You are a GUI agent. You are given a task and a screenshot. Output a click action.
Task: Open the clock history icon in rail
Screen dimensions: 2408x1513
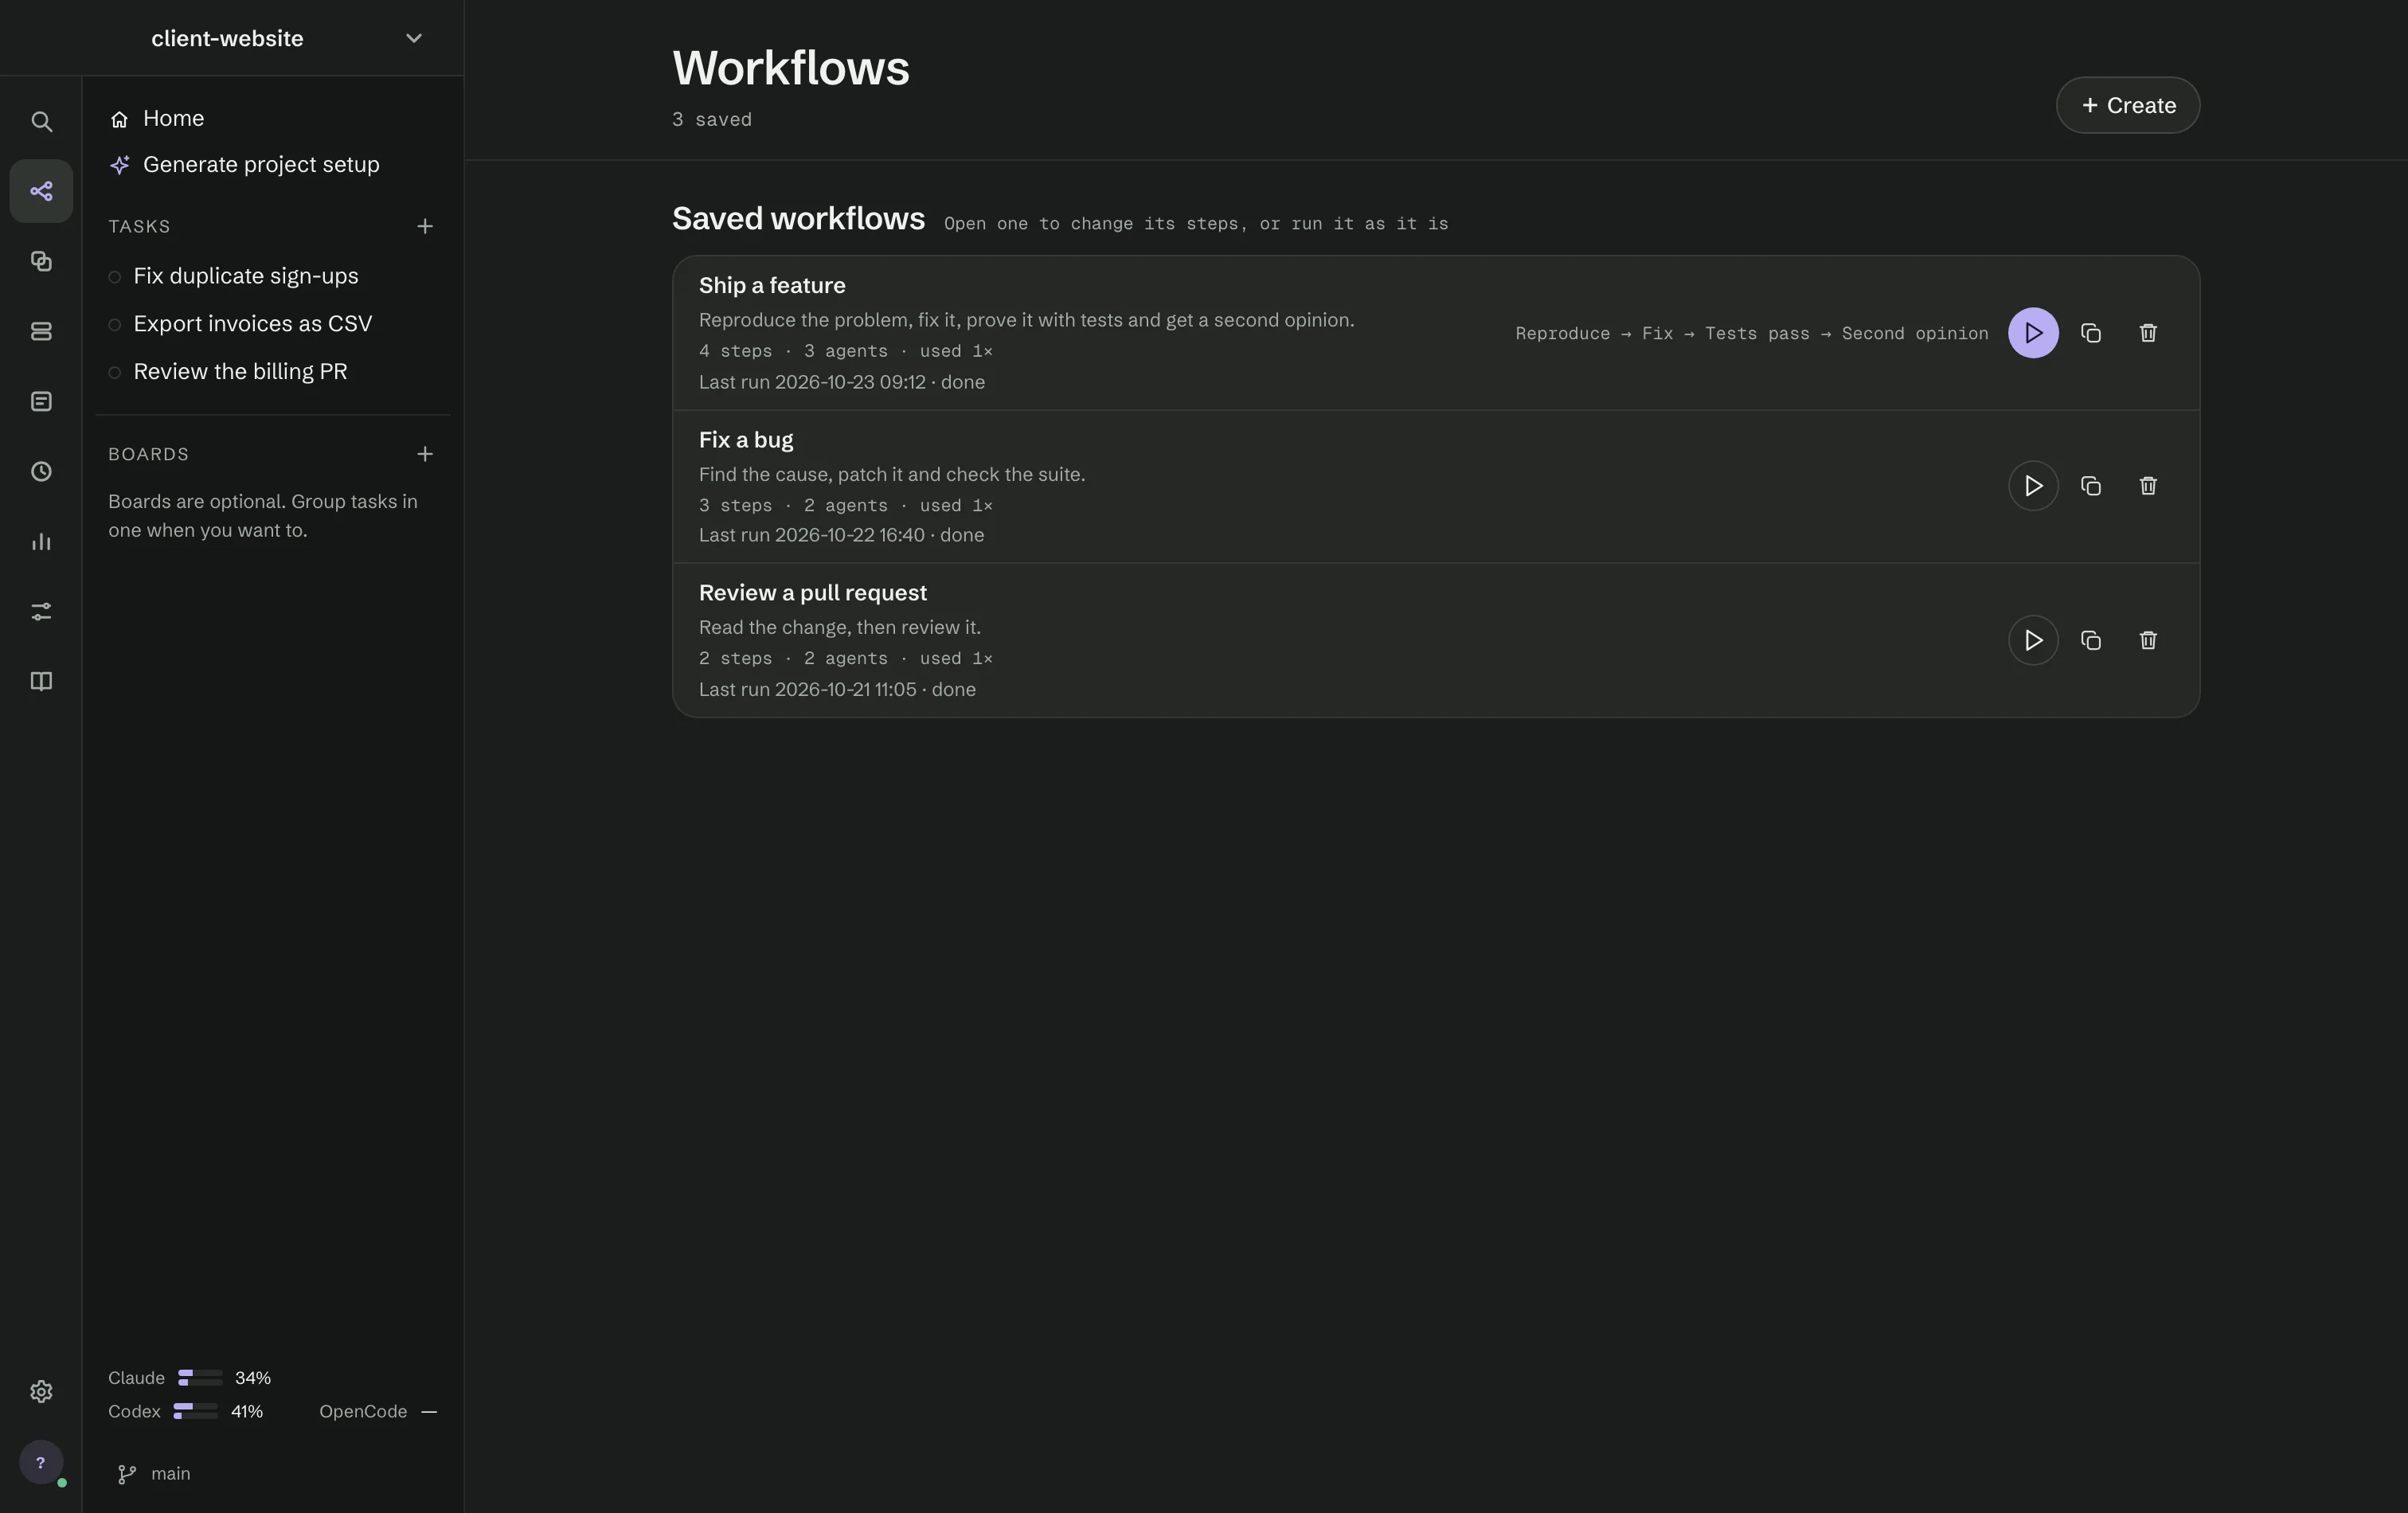(x=41, y=471)
